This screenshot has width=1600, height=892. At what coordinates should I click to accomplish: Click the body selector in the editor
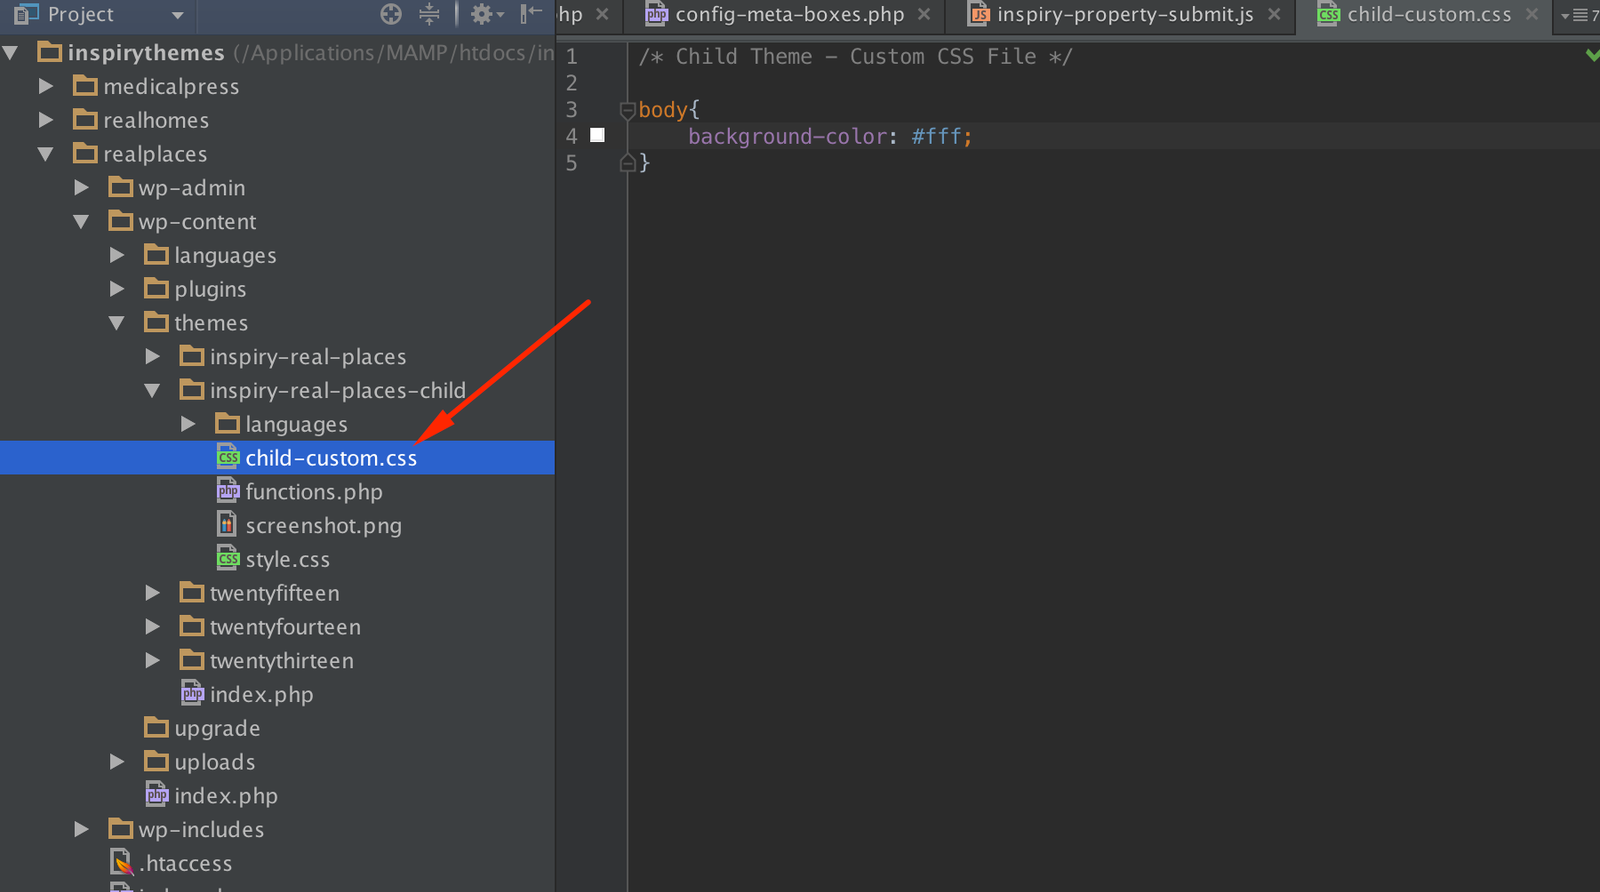point(663,110)
